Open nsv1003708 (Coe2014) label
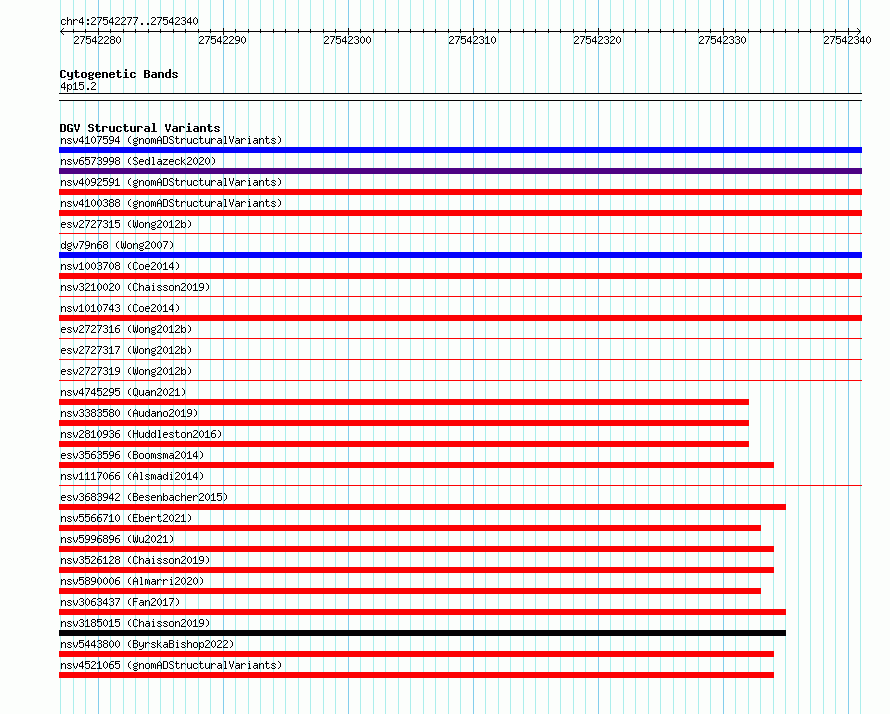Viewport: 890px width, 714px height. pos(120,266)
